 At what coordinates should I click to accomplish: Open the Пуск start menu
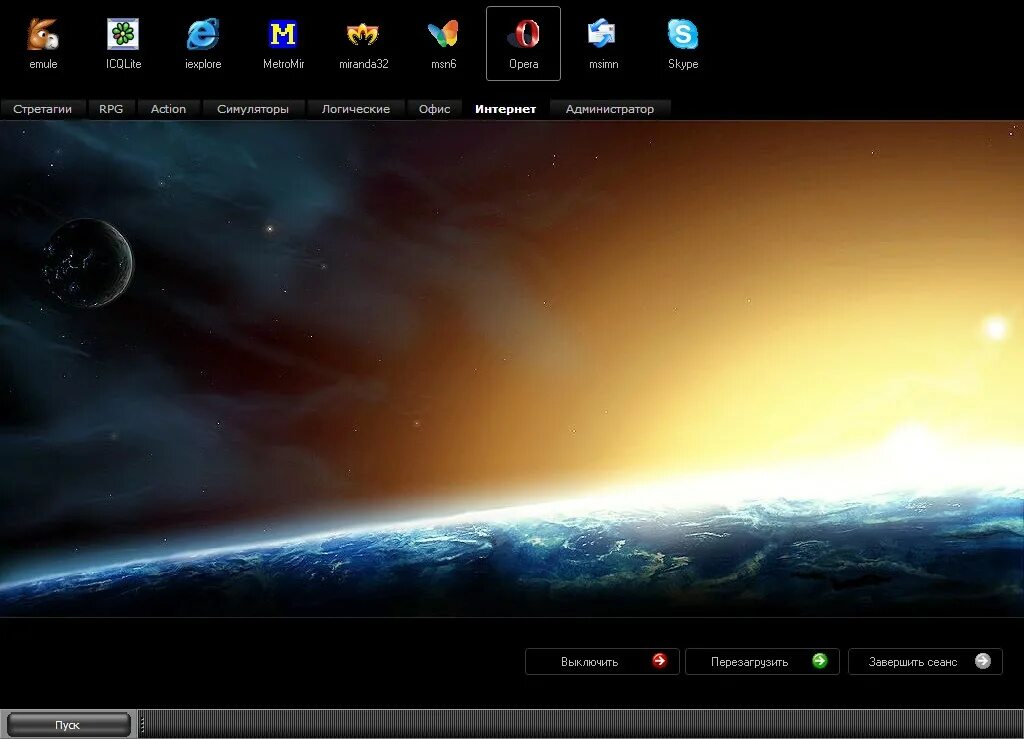pos(68,725)
